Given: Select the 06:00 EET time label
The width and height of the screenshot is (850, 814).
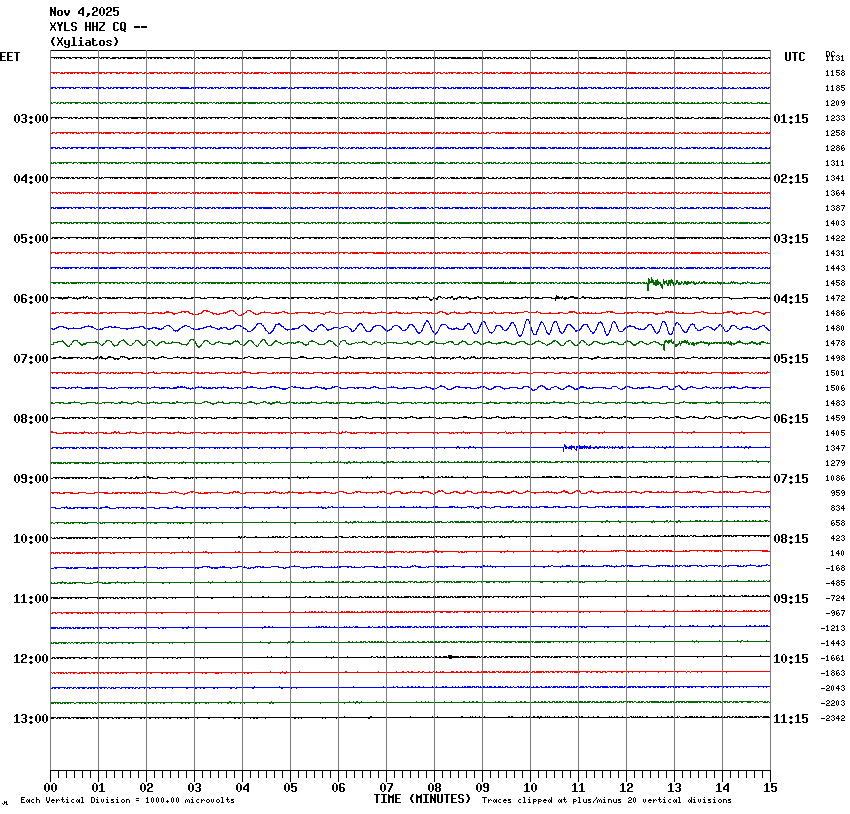Looking at the screenshot, I should tap(30, 299).
